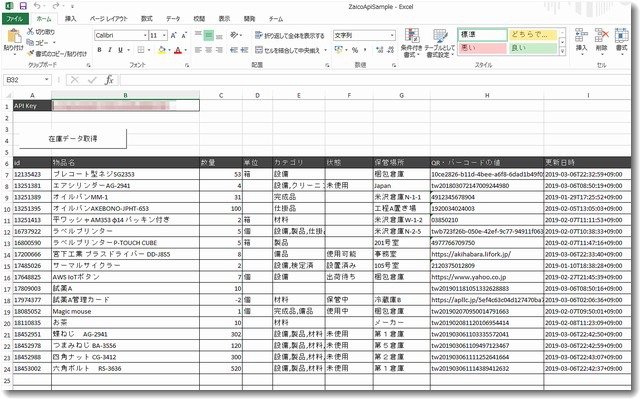Toggle center alignment button
Viewport: 640px width, 399px height.
pyautogui.click(x=209, y=50)
